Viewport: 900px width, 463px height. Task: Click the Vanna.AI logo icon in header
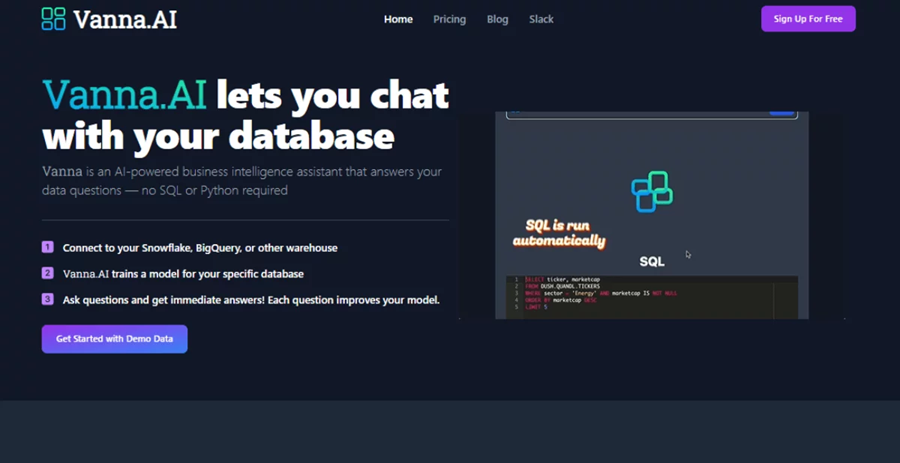coord(54,18)
